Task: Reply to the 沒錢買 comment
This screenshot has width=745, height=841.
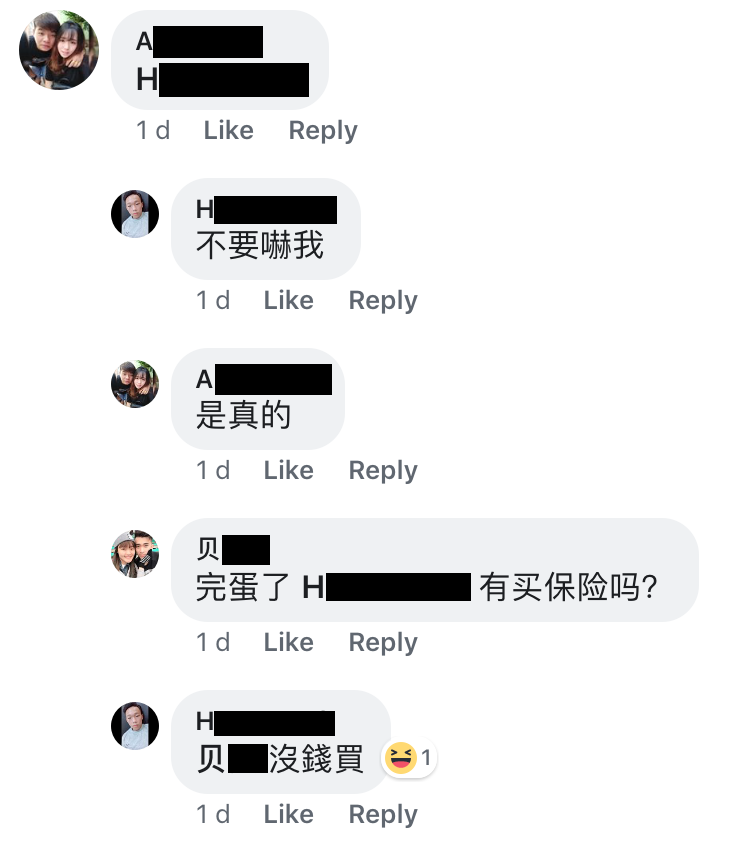Action: (383, 815)
